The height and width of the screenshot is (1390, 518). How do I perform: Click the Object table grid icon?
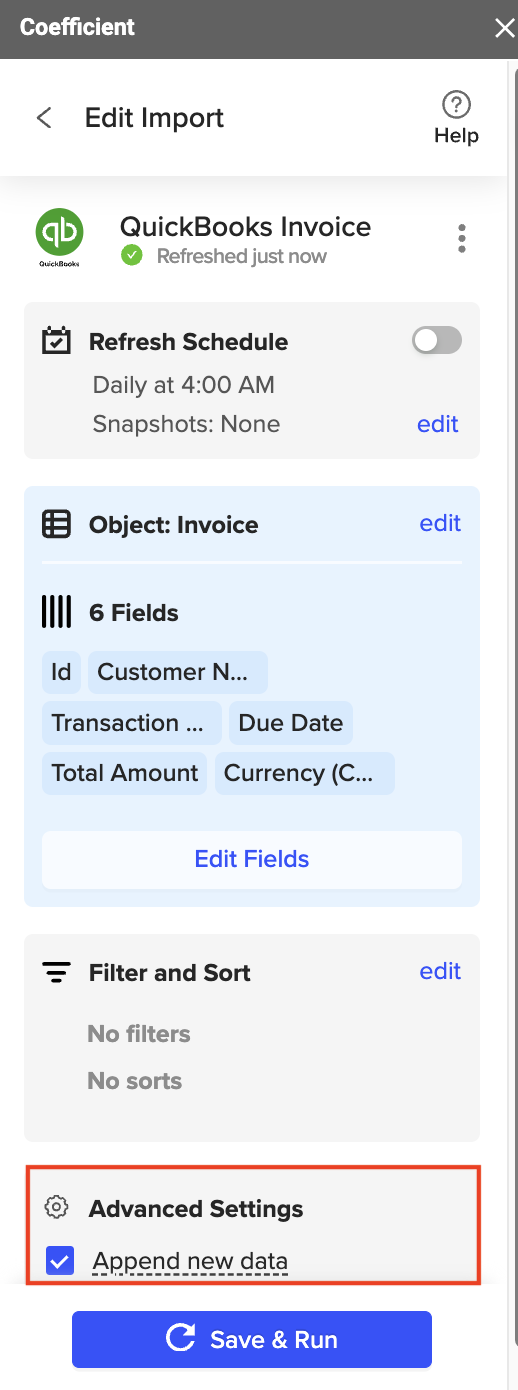pos(56,524)
